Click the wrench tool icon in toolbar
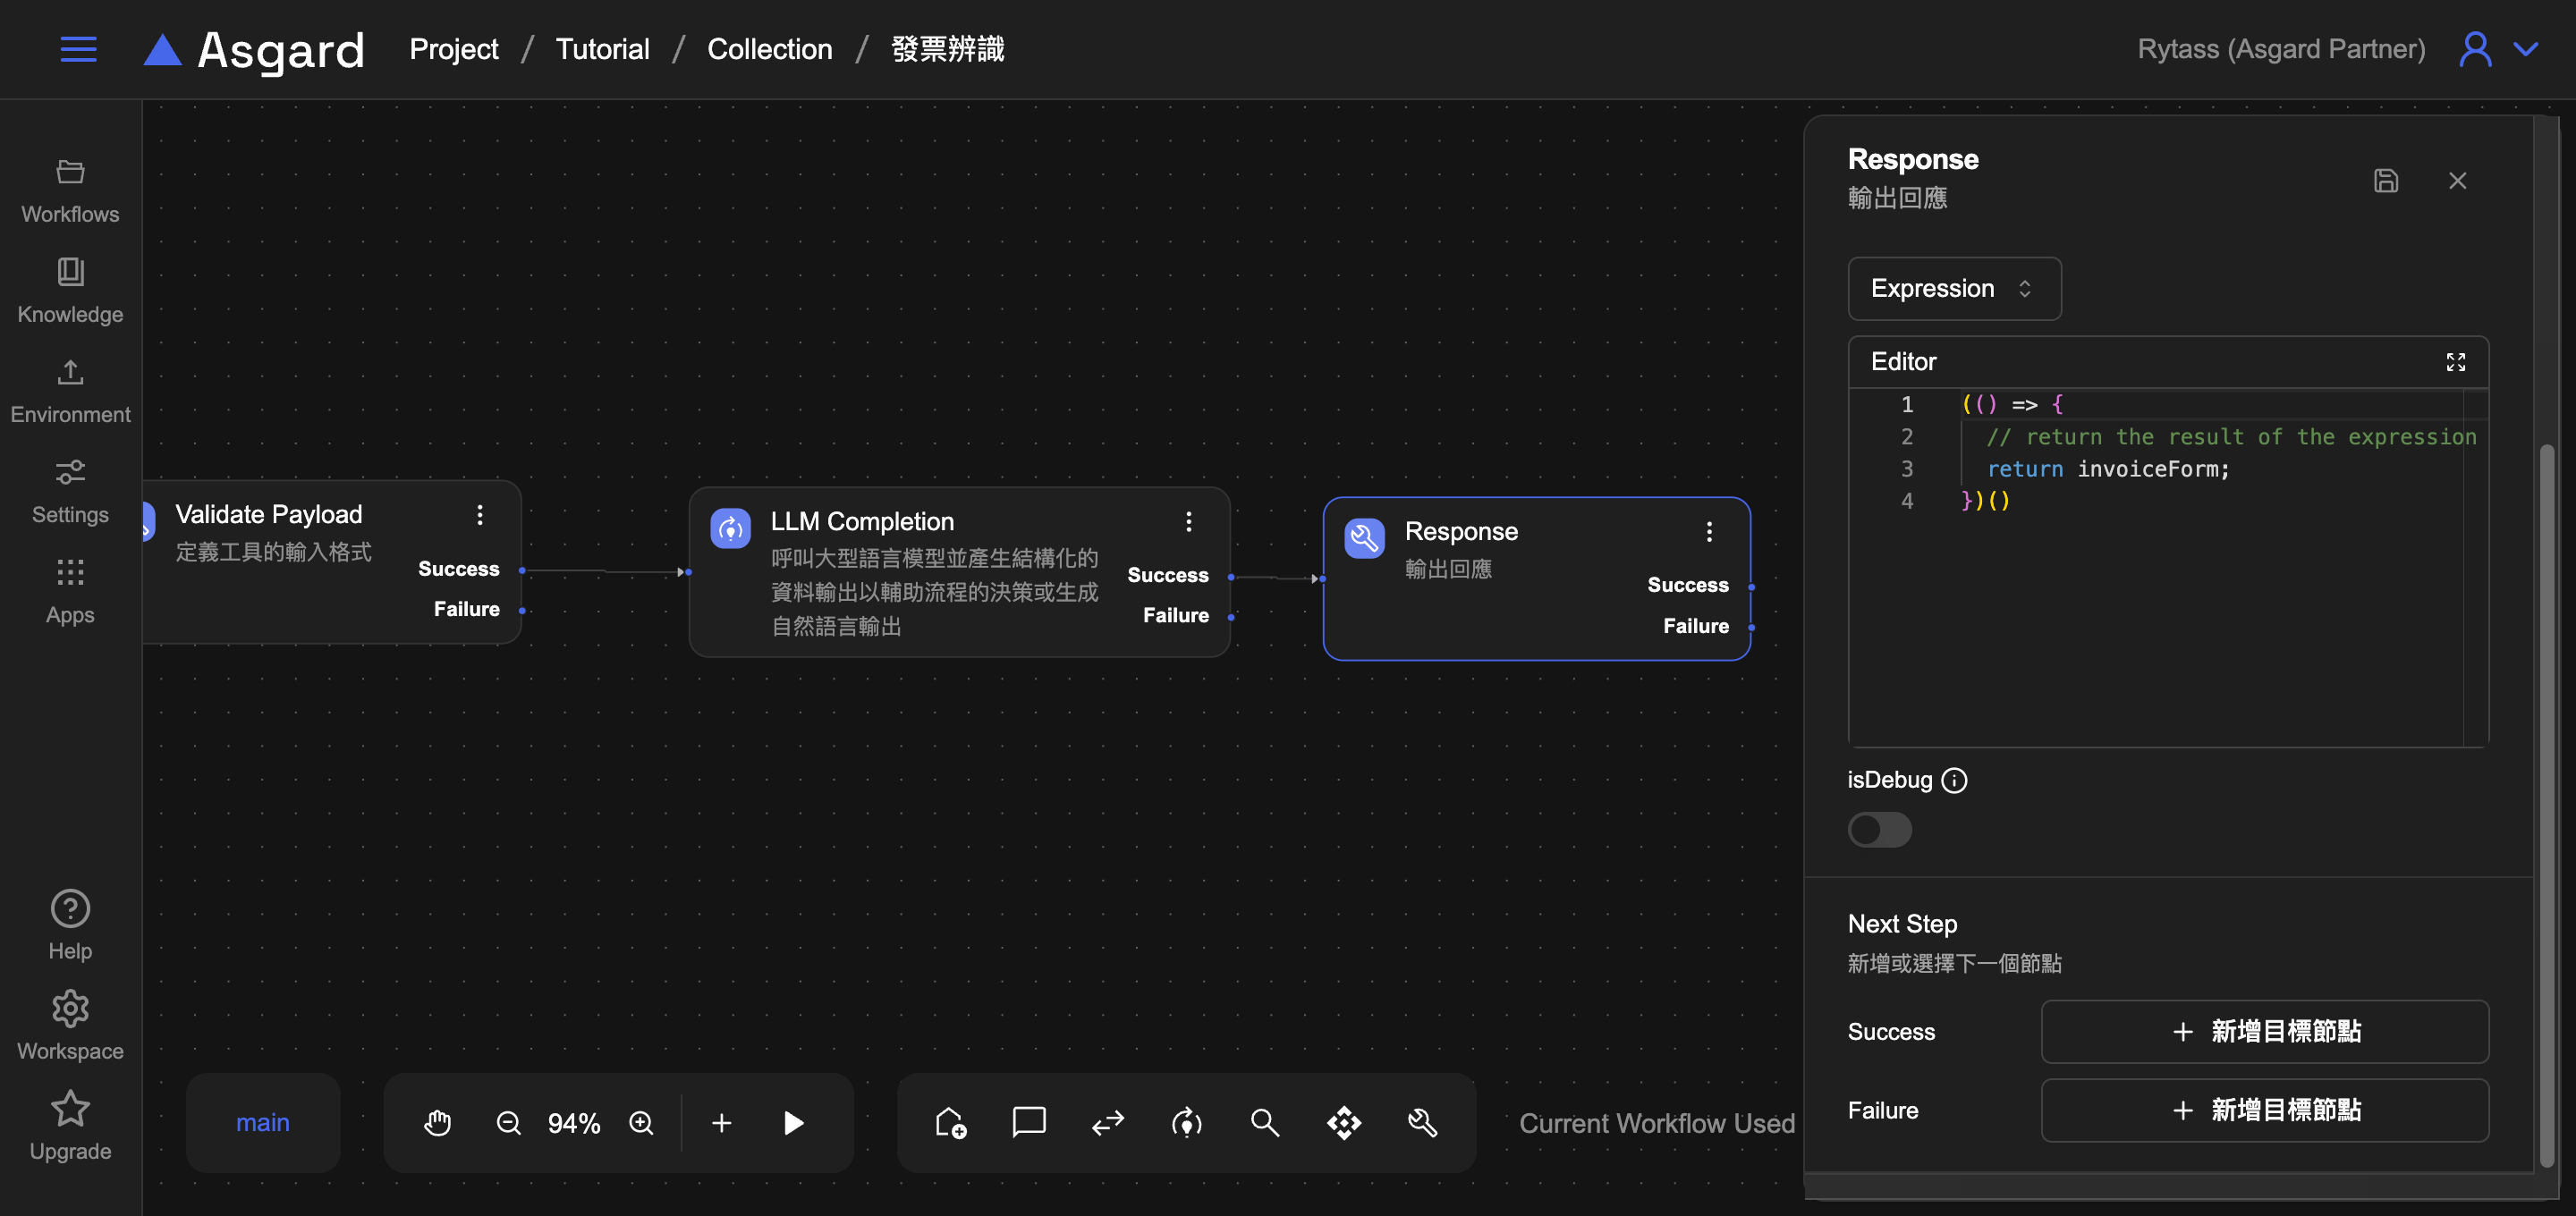The width and height of the screenshot is (2576, 1216). (x=1422, y=1123)
